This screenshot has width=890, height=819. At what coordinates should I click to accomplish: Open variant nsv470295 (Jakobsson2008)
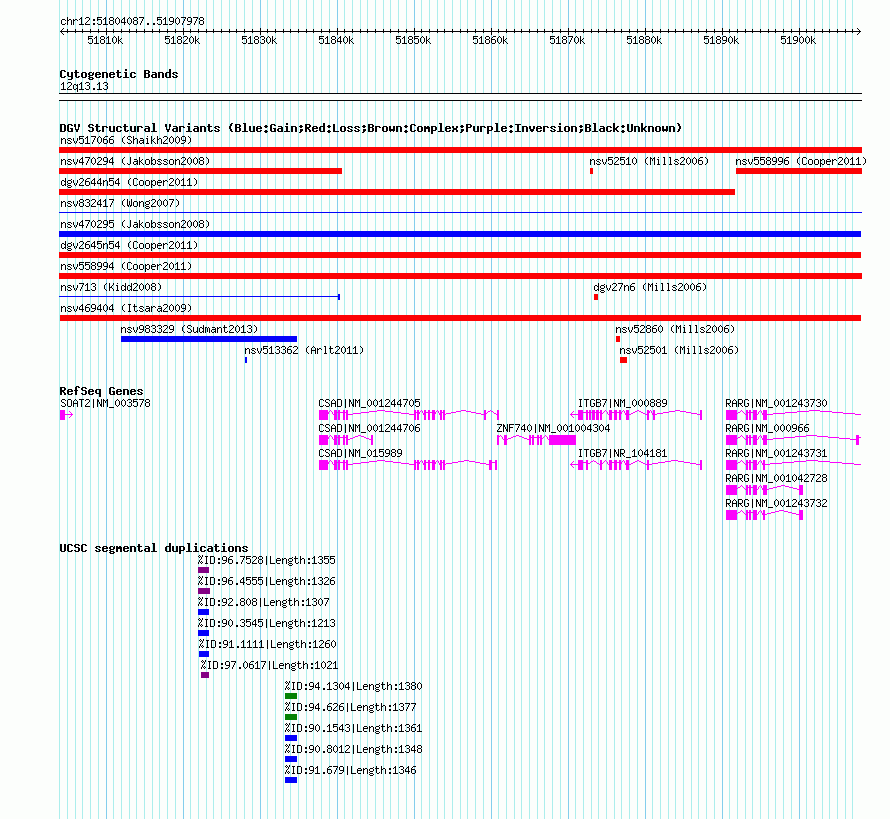tap(460, 234)
